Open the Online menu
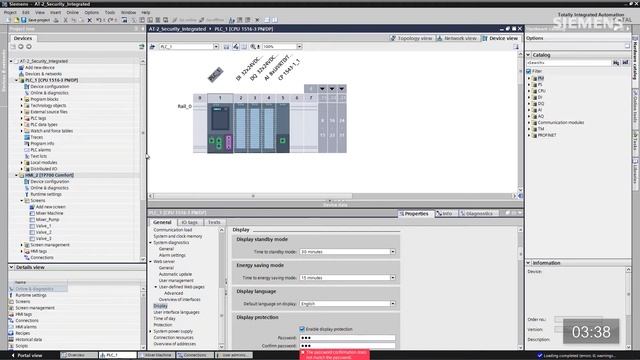Screen dimensions: 640x360 (72, 12)
